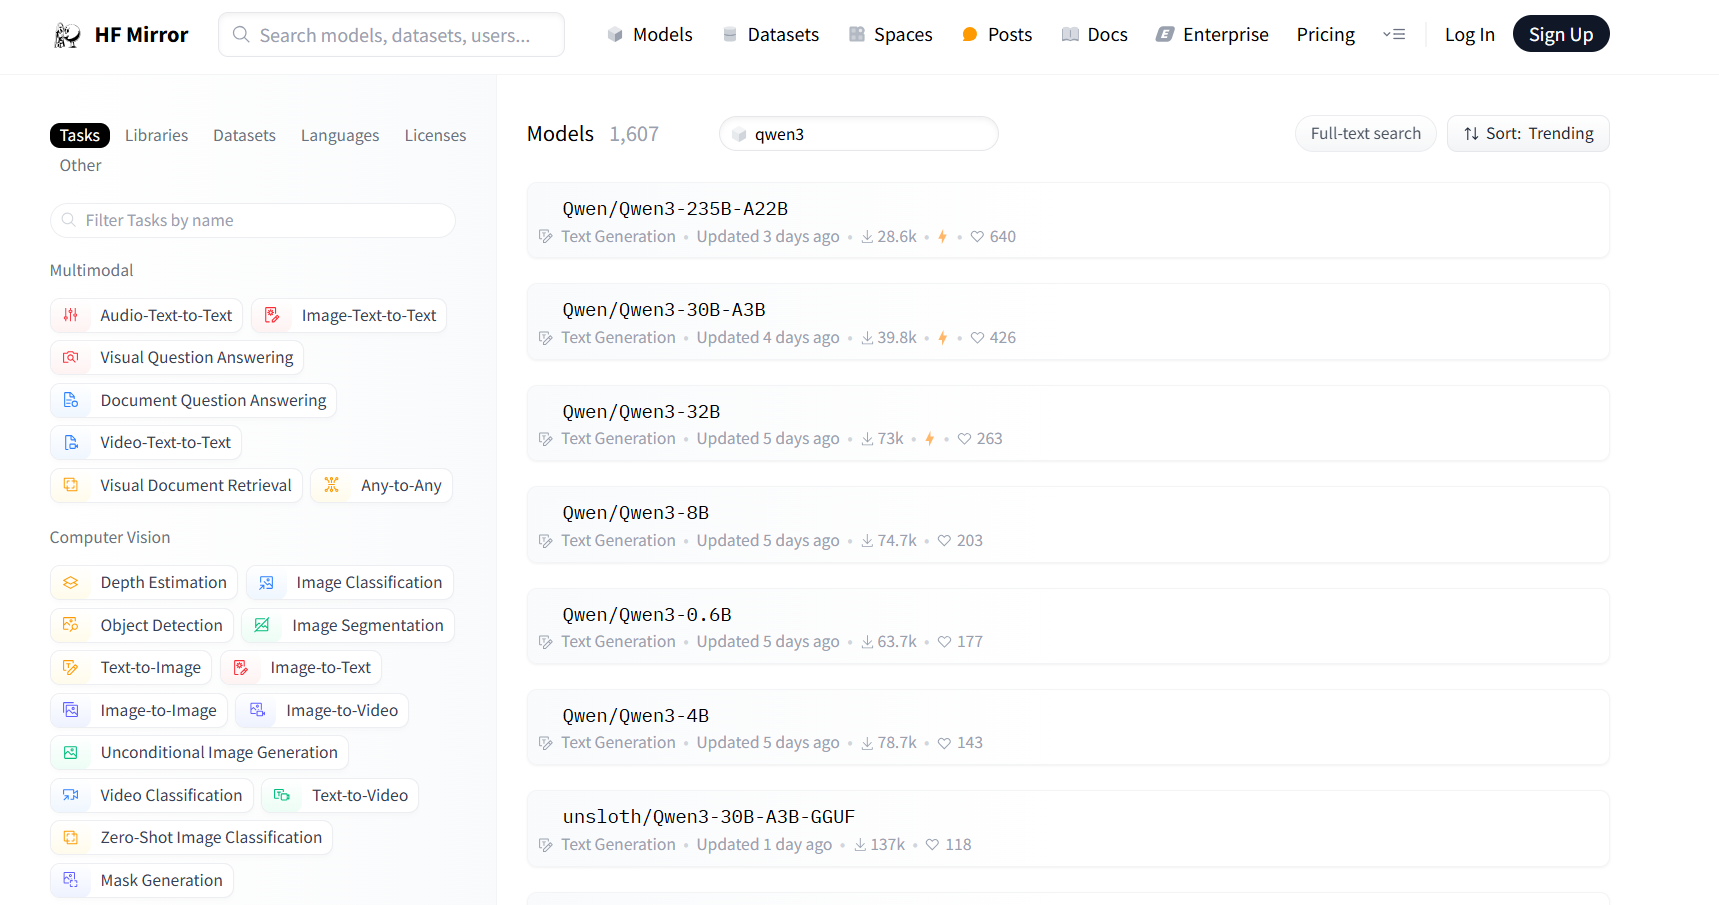
Task: Click the Multimodal section heading
Action: click(91, 270)
